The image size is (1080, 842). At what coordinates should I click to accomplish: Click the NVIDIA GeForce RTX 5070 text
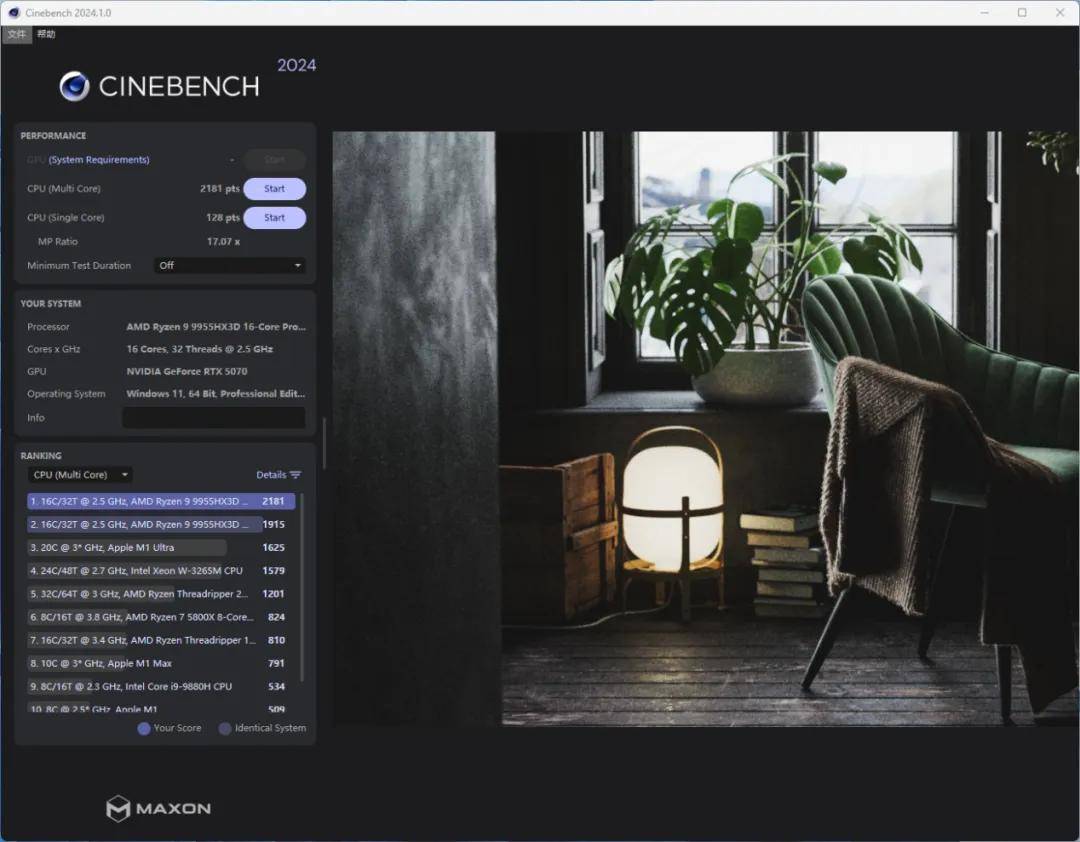(x=187, y=371)
